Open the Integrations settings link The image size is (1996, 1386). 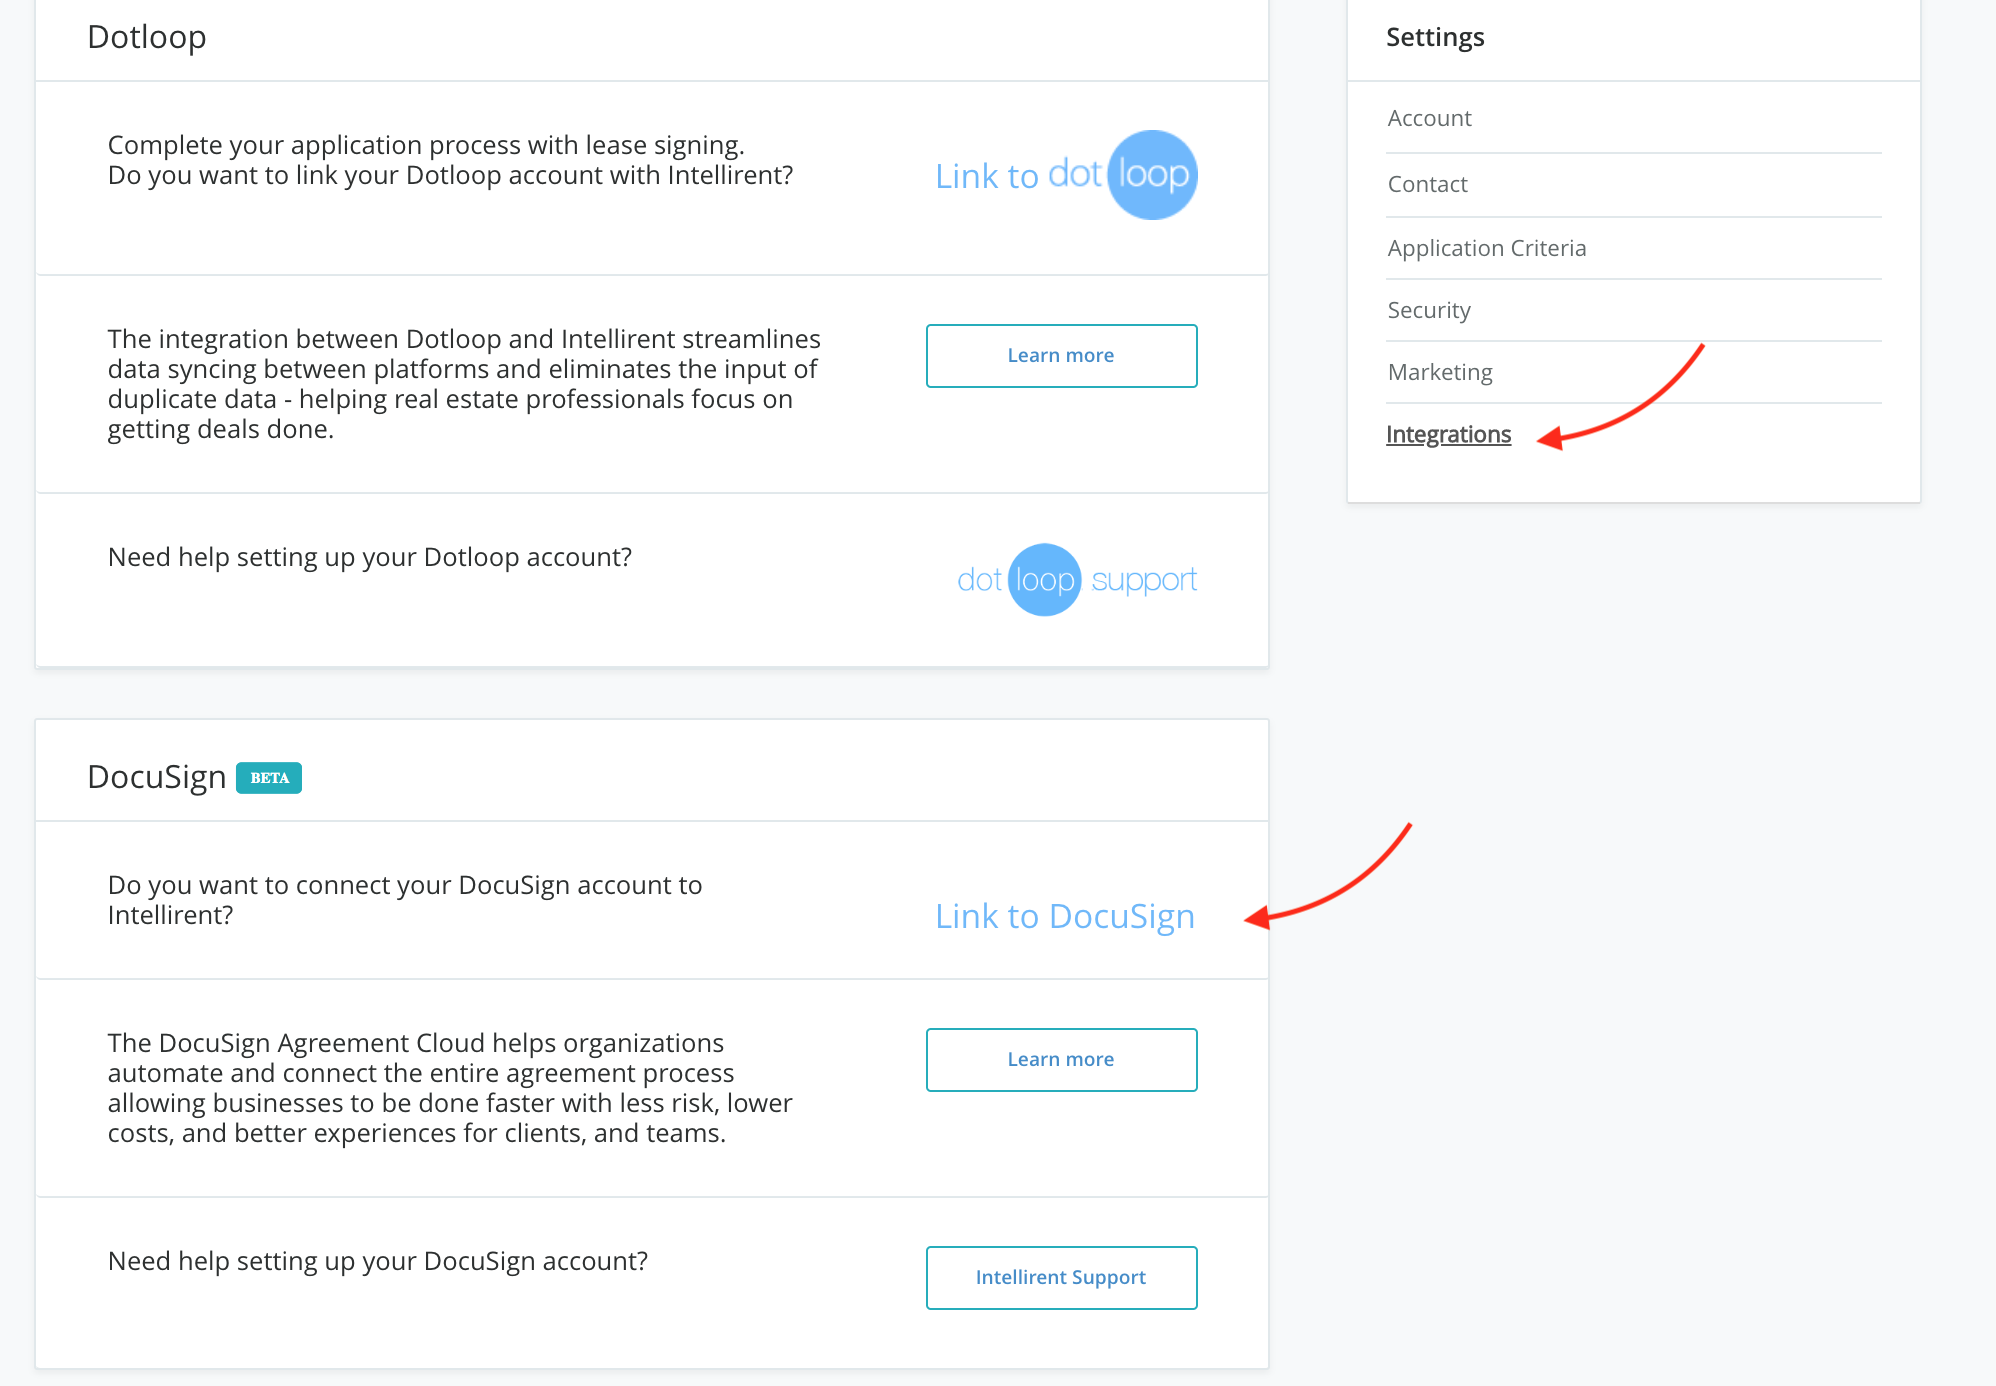[x=1448, y=434]
